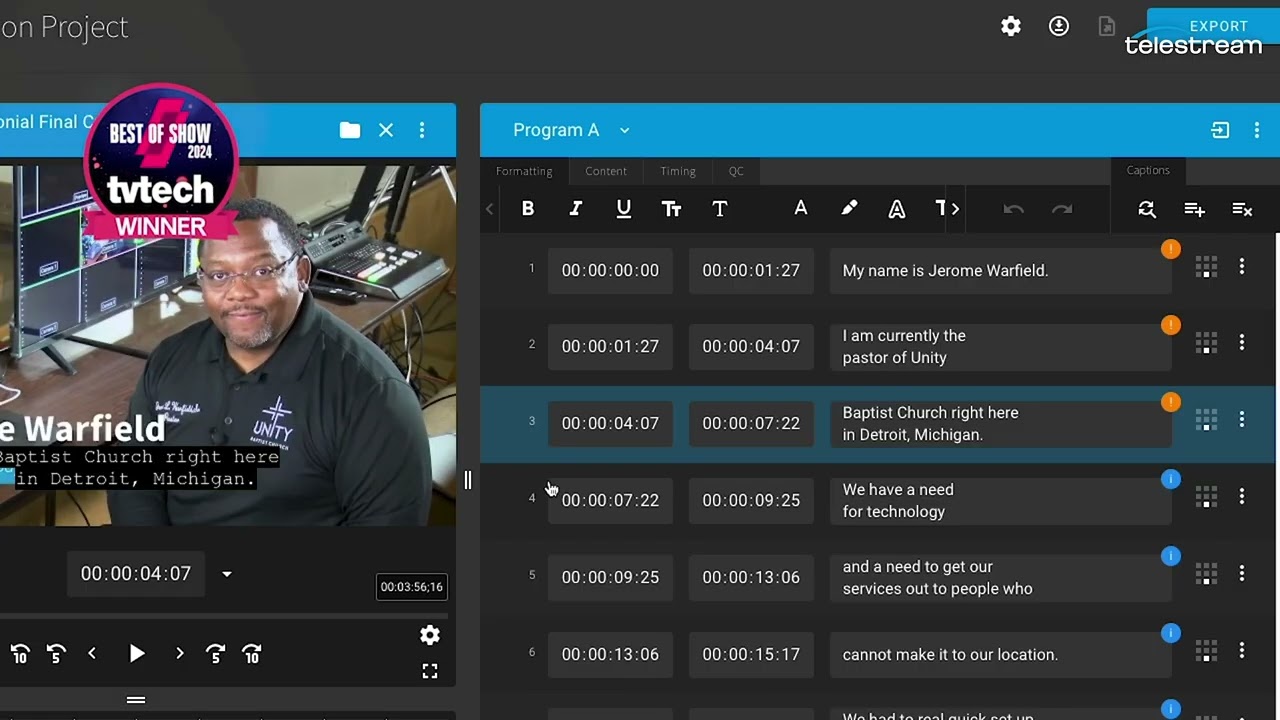The width and height of the screenshot is (1280, 720).
Task: Open Program A panel three-dot menu
Action: tap(1257, 130)
